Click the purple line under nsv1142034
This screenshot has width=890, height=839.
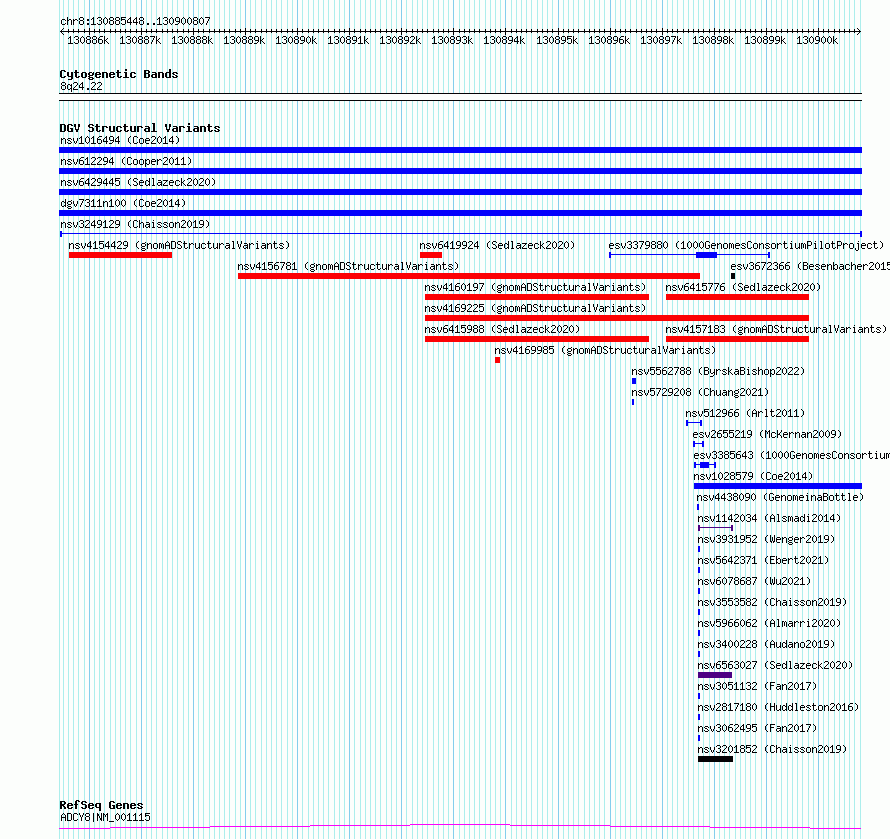click(715, 528)
